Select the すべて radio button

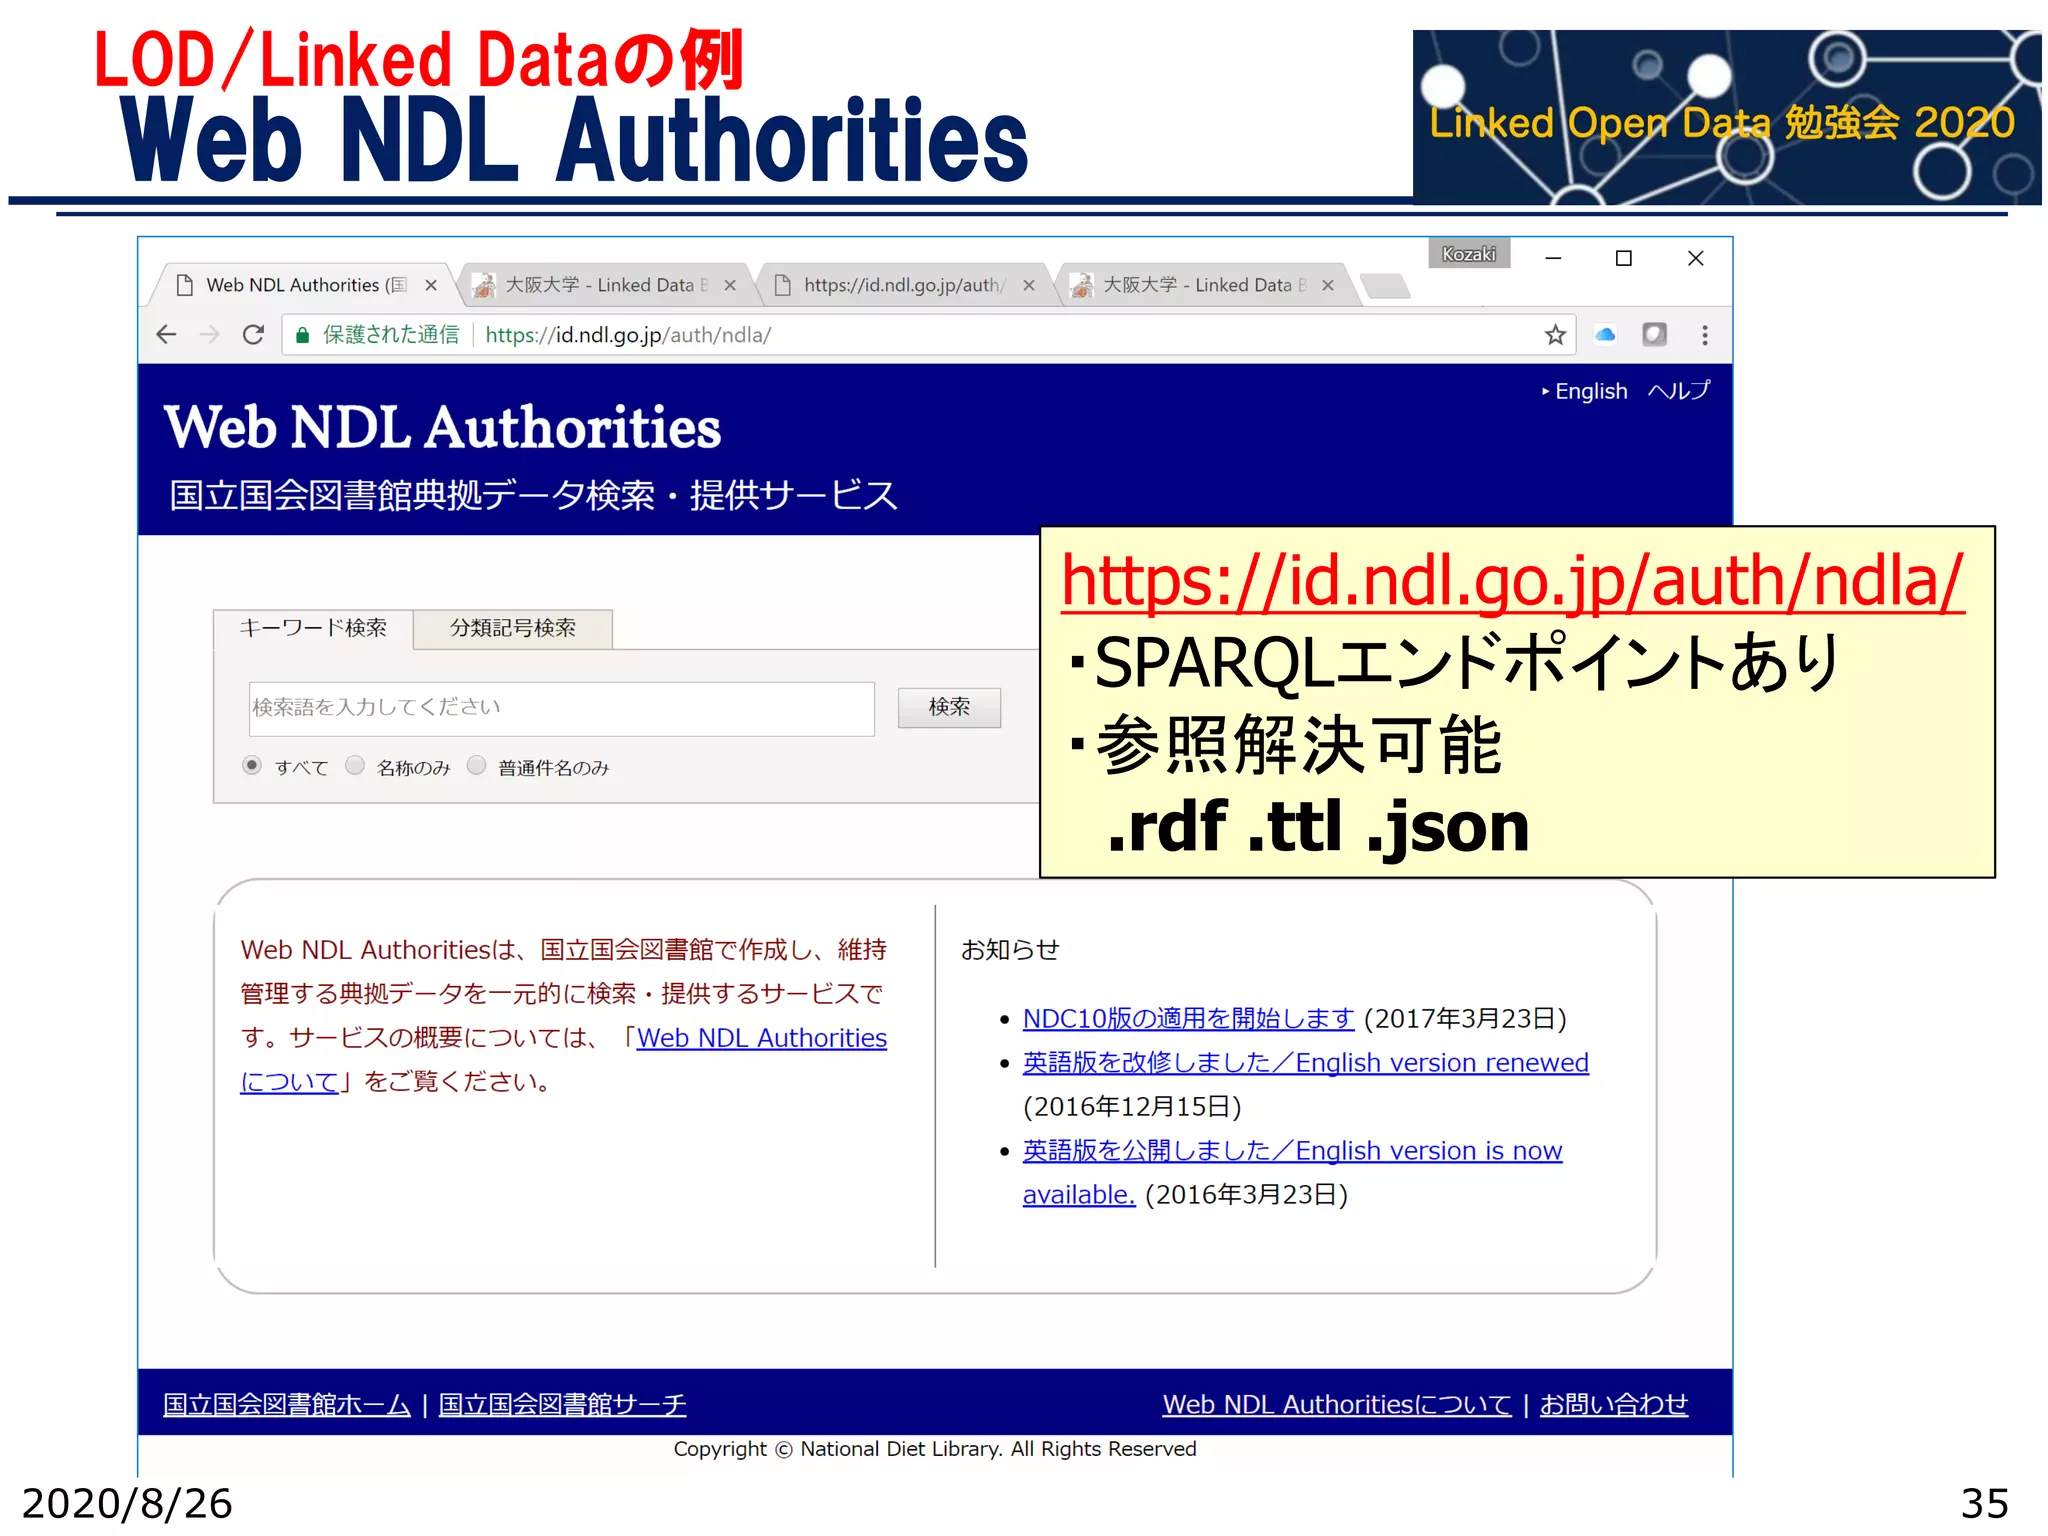252,765
